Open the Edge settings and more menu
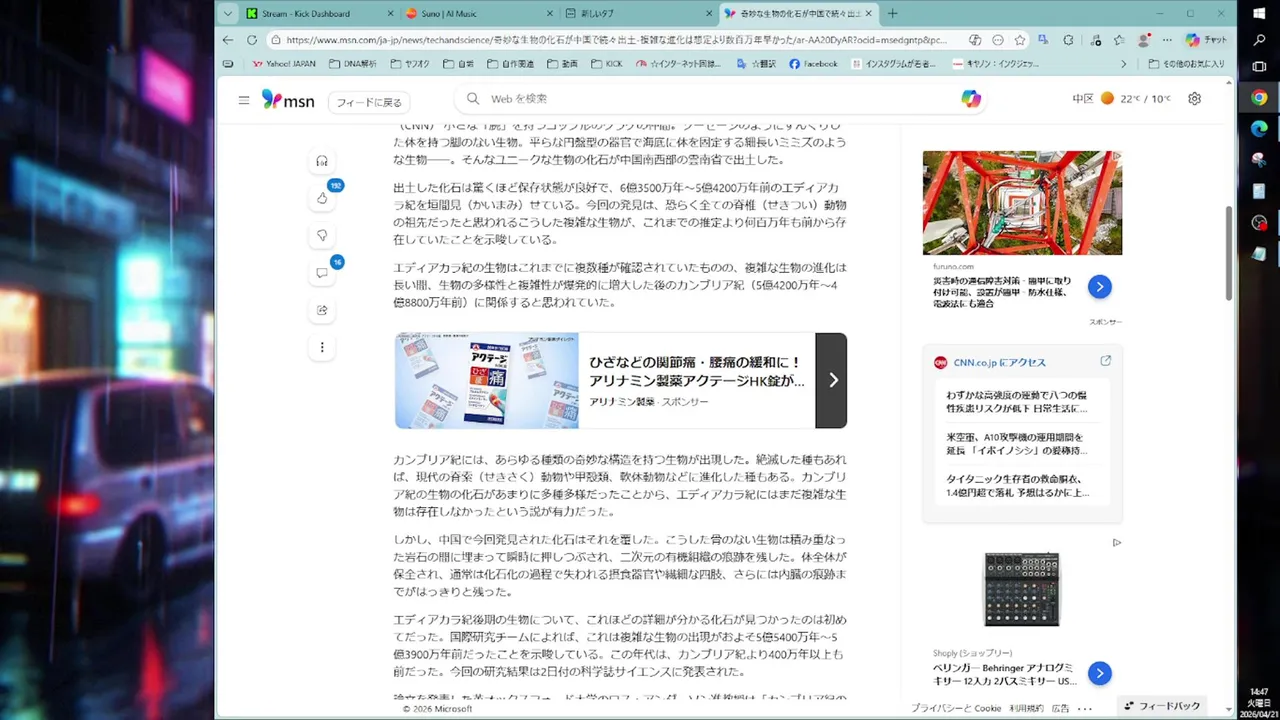1280x720 pixels. [x=1167, y=40]
